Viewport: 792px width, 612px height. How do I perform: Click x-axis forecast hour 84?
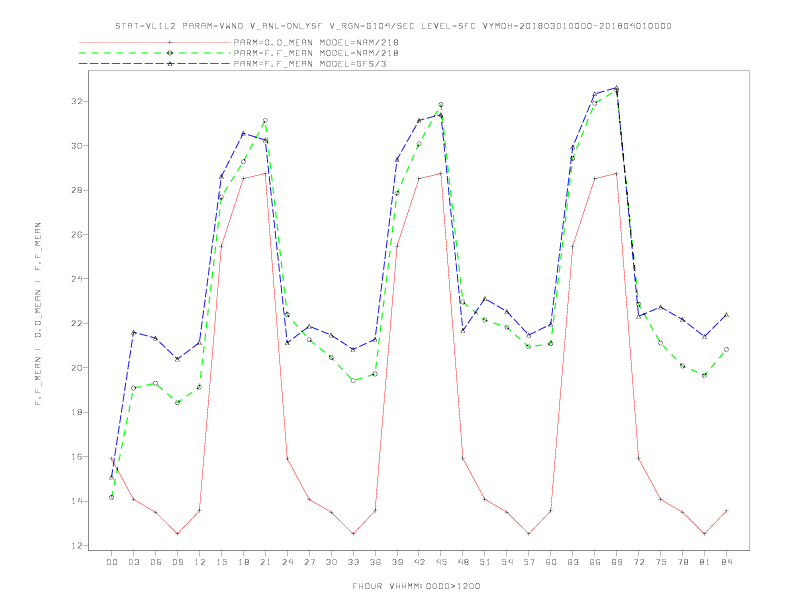[727, 562]
